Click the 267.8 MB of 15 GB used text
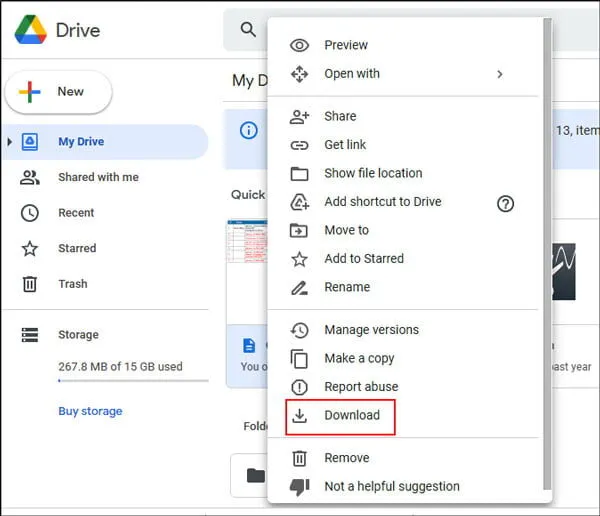Image resolution: width=600 pixels, height=516 pixels. tap(120, 367)
